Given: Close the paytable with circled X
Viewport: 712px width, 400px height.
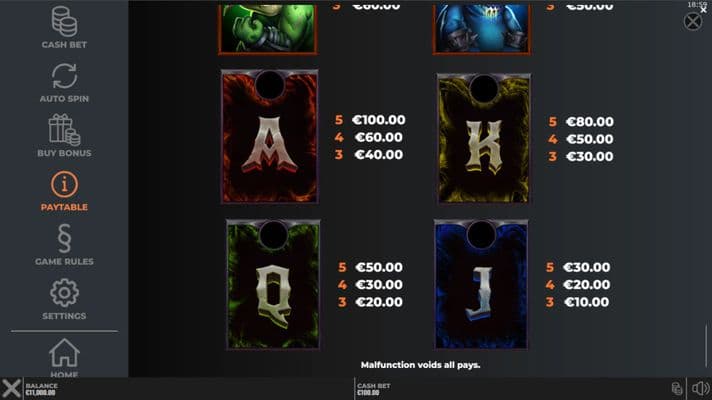Looking at the screenshot, I should [692, 21].
